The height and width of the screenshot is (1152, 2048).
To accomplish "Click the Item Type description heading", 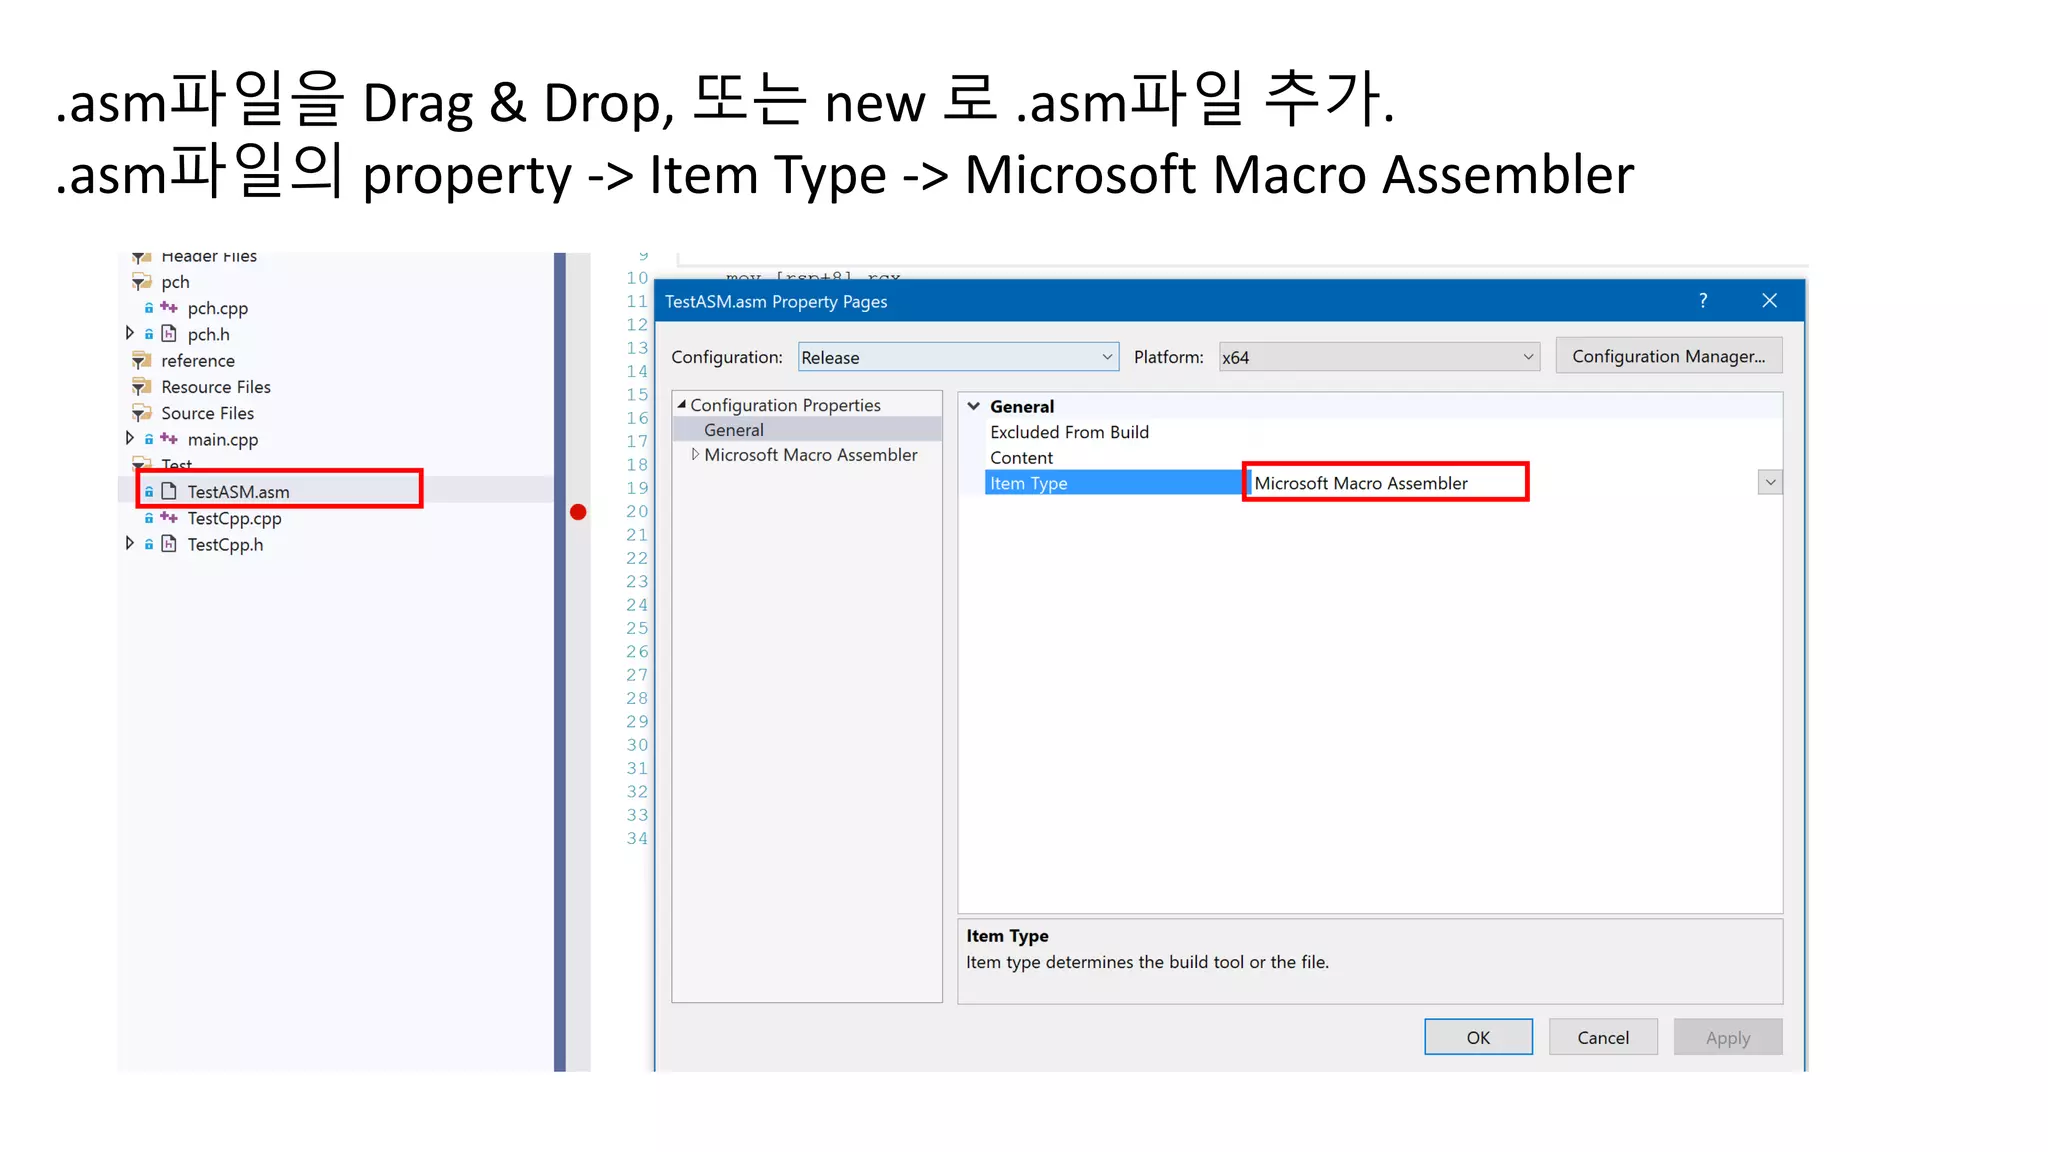I will click(1007, 936).
